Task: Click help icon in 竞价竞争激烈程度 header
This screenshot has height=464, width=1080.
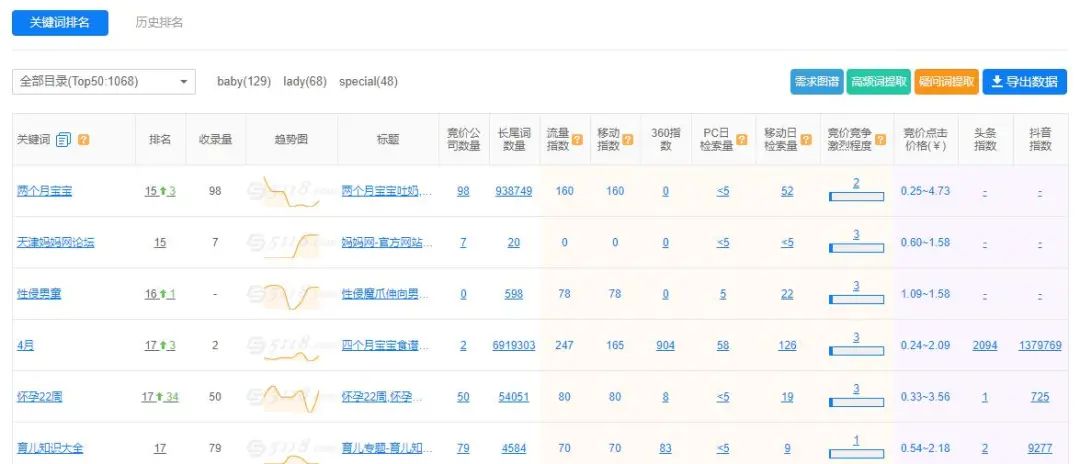Action: [x=879, y=140]
